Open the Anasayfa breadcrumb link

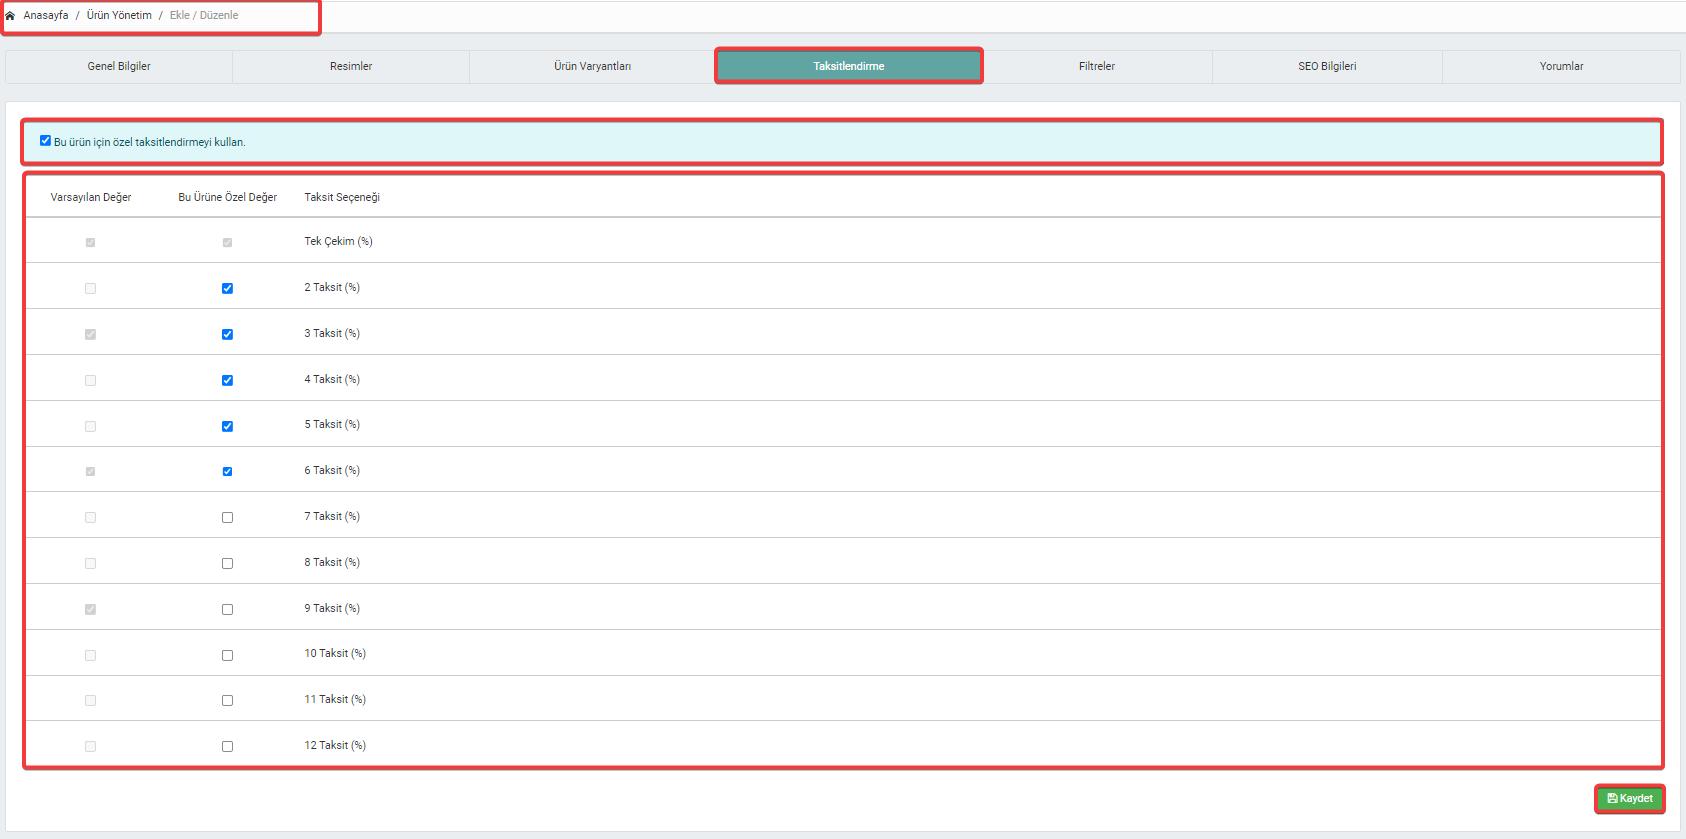(x=46, y=16)
